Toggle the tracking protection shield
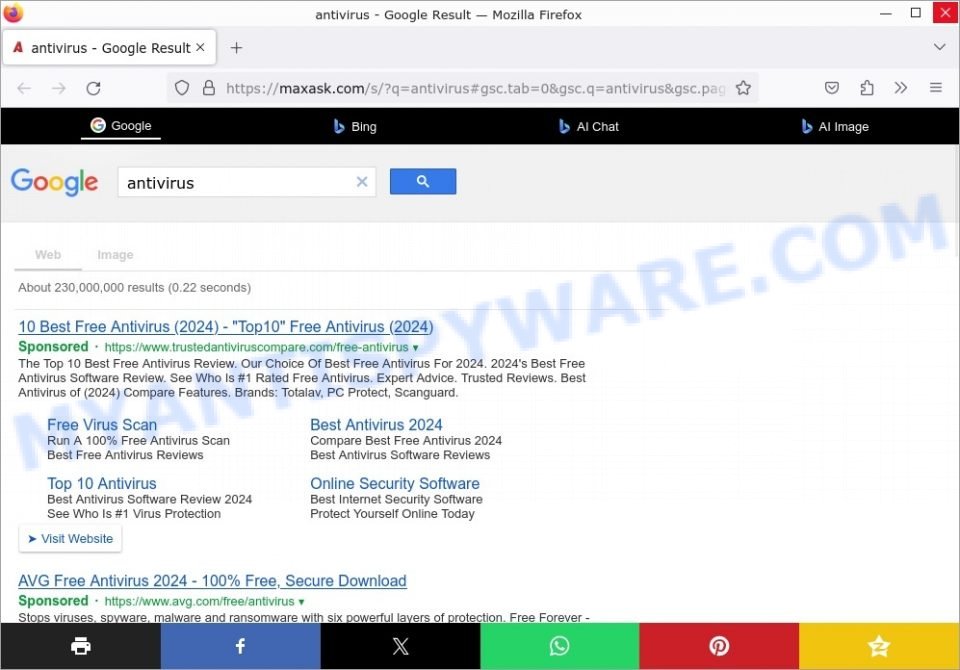The width and height of the screenshot is (960, 670). [x=181, y=88]
